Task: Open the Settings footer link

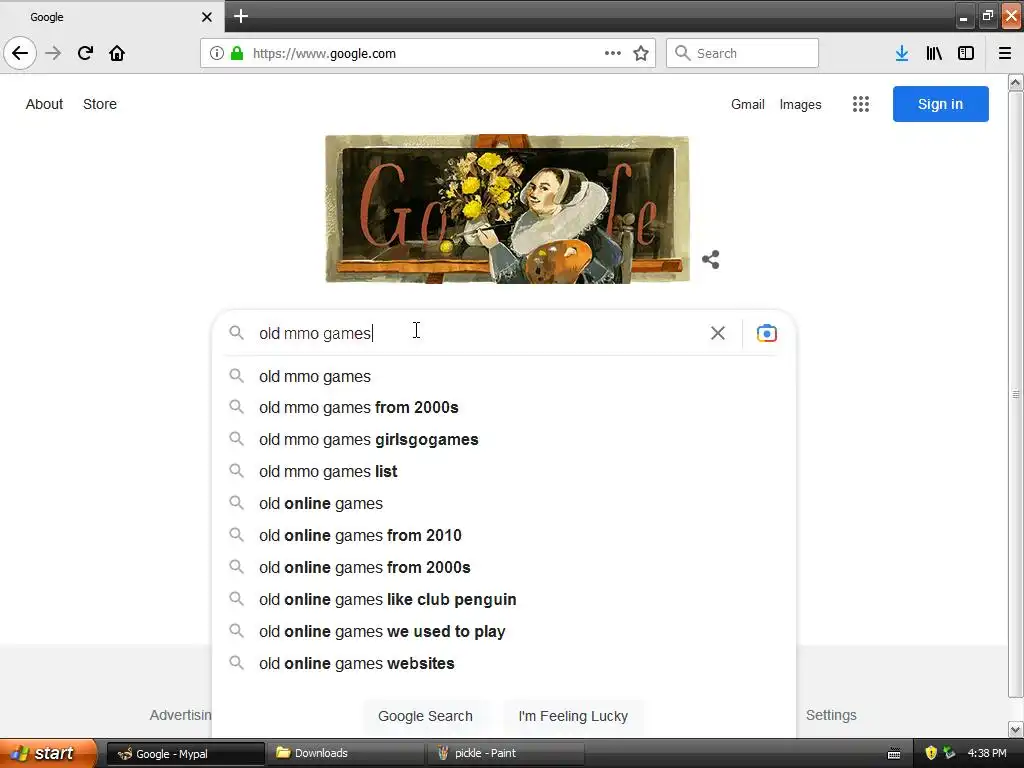Action: pyautogui.click(x=831, y=715)
